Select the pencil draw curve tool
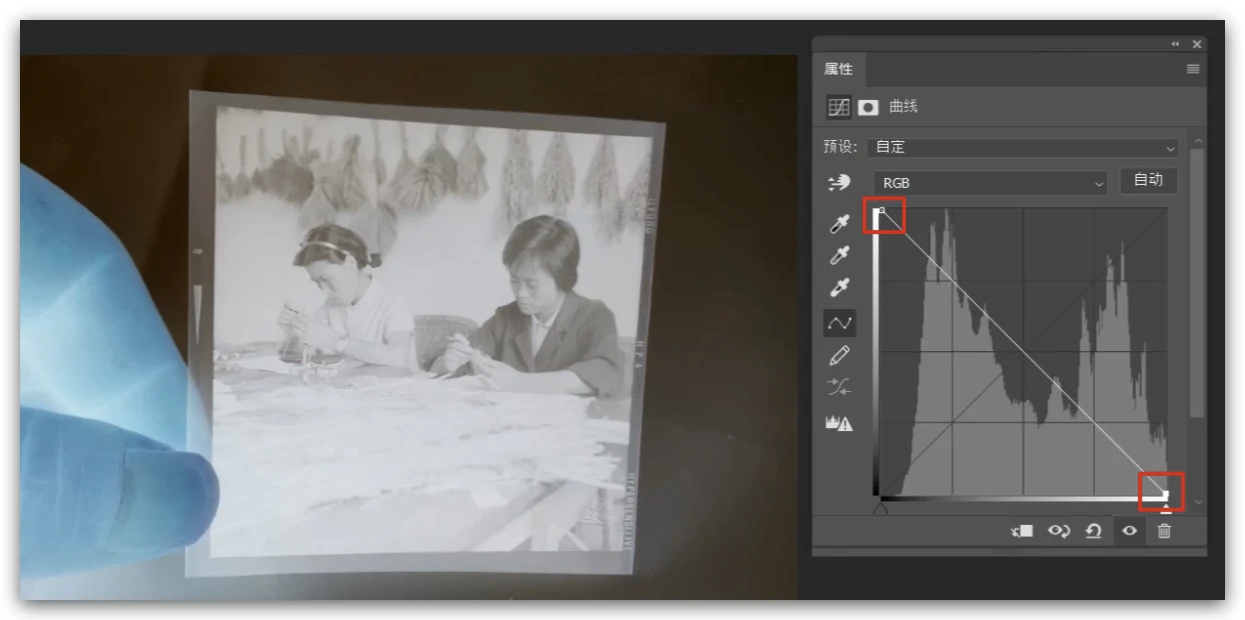 [839, 355]
